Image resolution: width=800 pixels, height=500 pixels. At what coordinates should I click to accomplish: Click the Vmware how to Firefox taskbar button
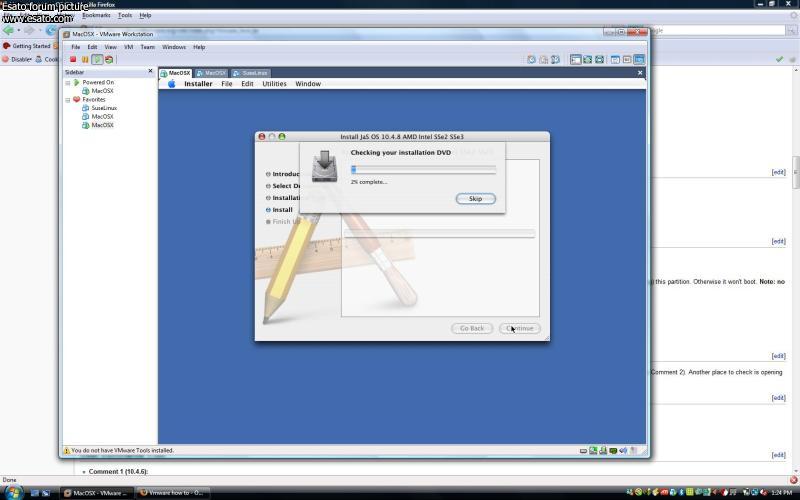[x=173, y=493]
